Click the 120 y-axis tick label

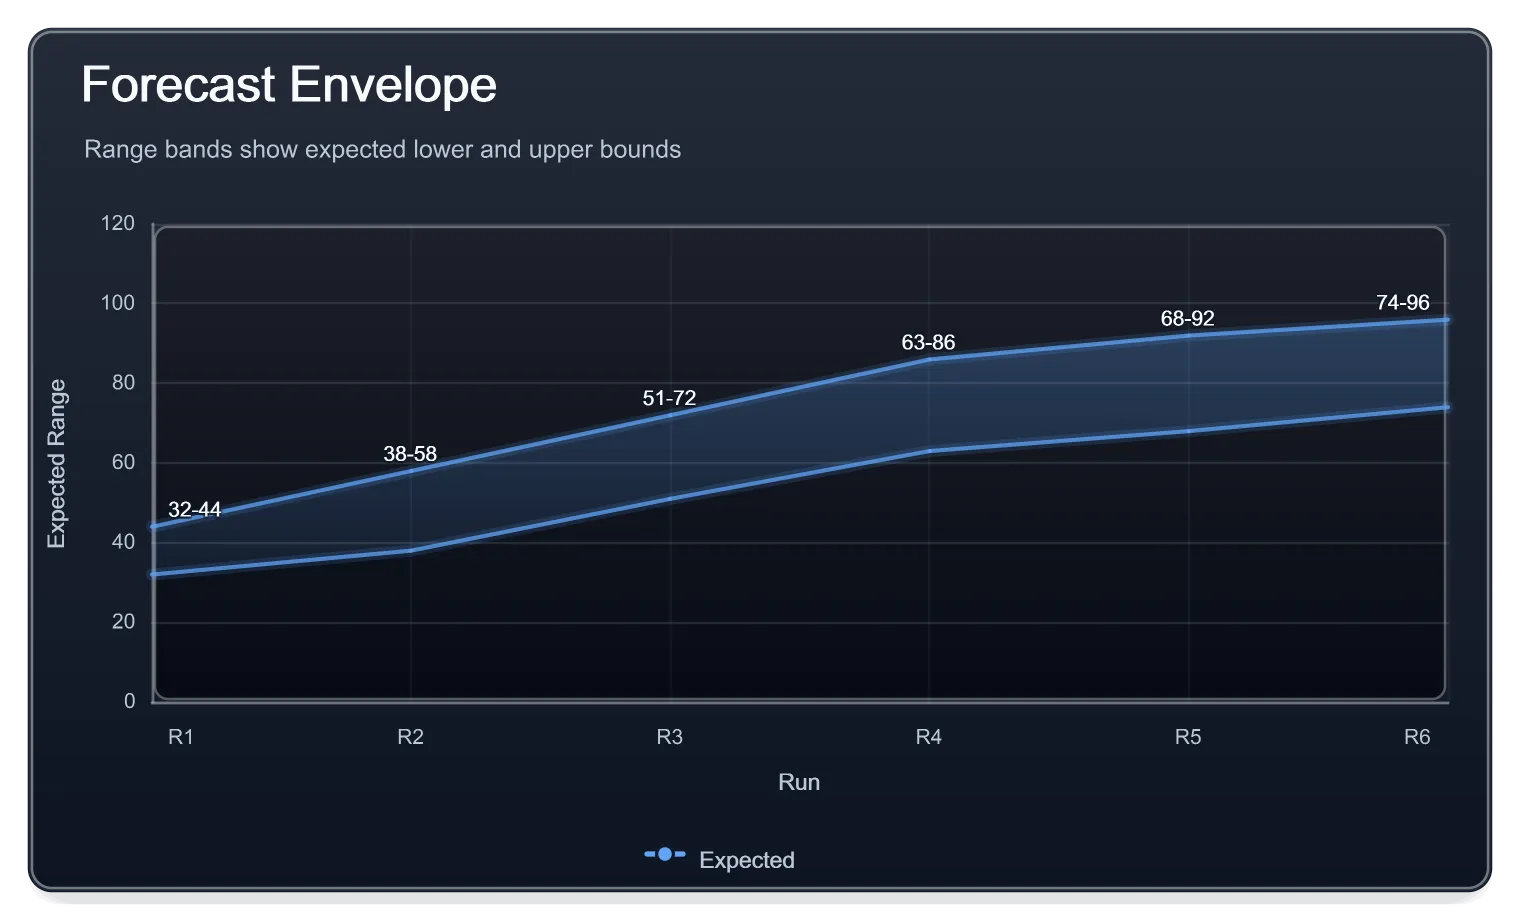click(117, 223)
